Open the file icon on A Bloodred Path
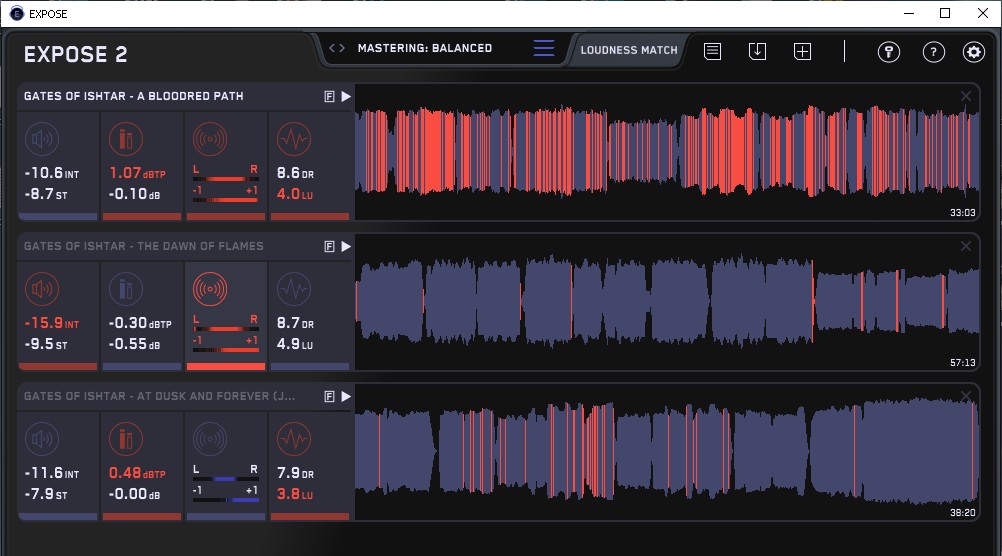 coord(329,97)
